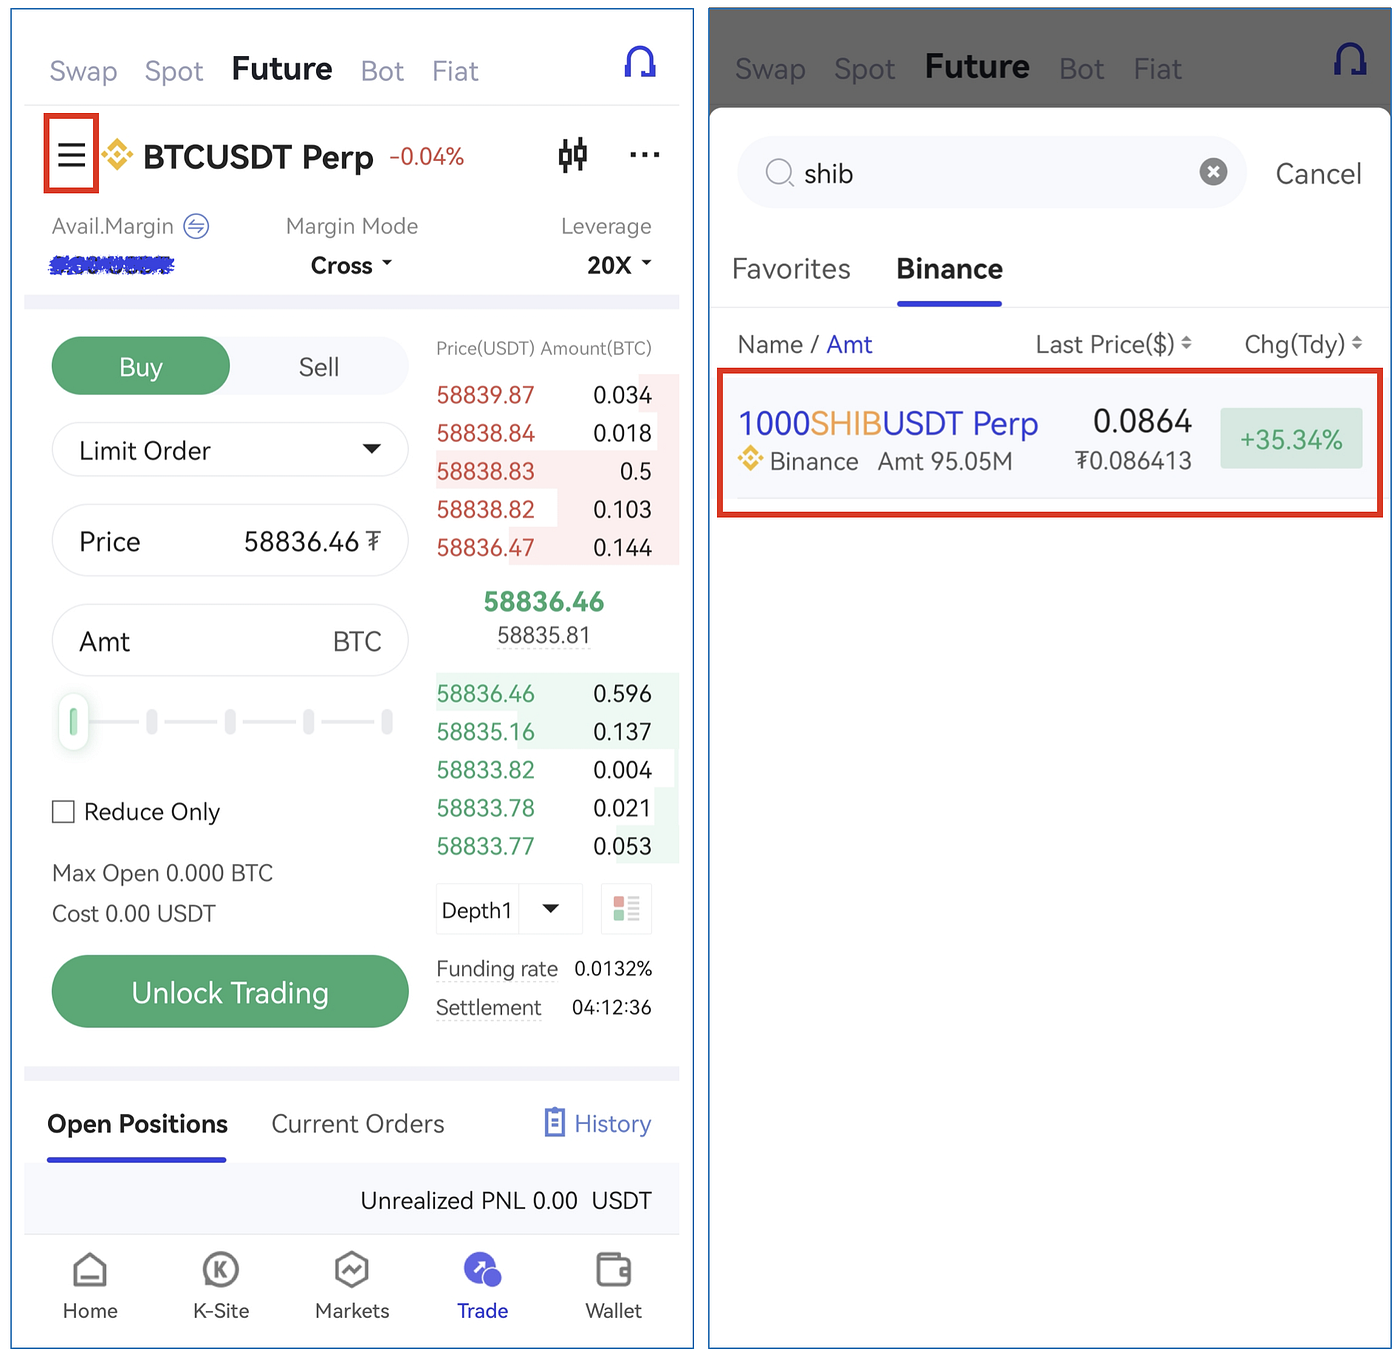The image size is (1400, 1360).
Task: Click the Funding rate label
Action: point(497,969)
